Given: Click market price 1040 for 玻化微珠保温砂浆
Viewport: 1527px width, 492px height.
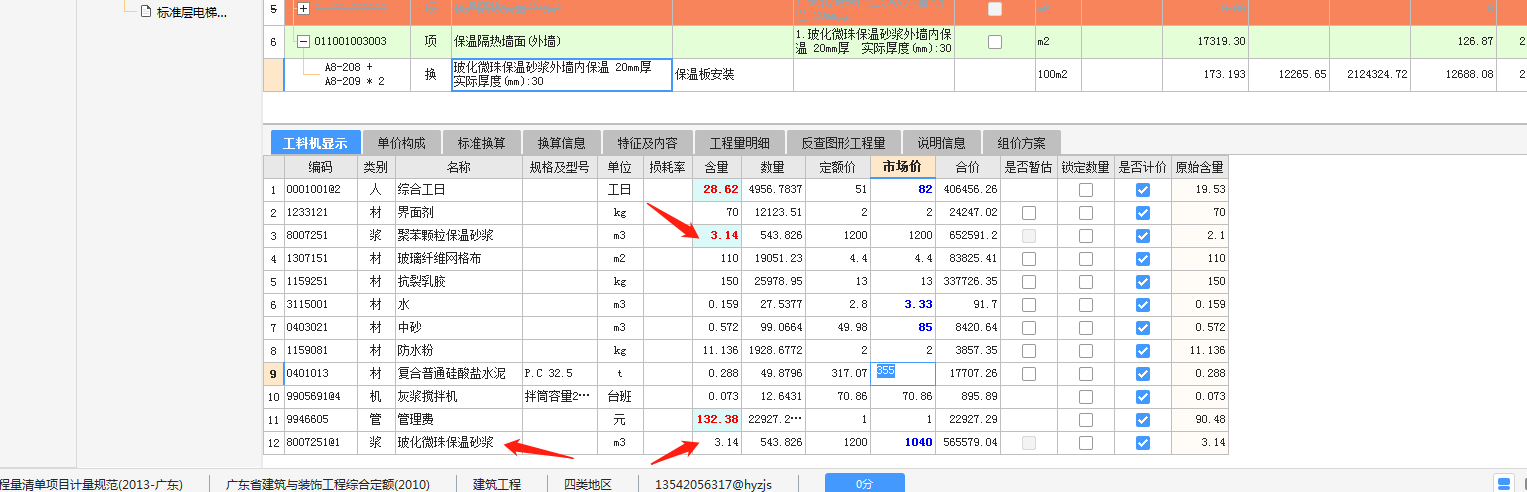Looking at the screenshot, I should point(903,442).
